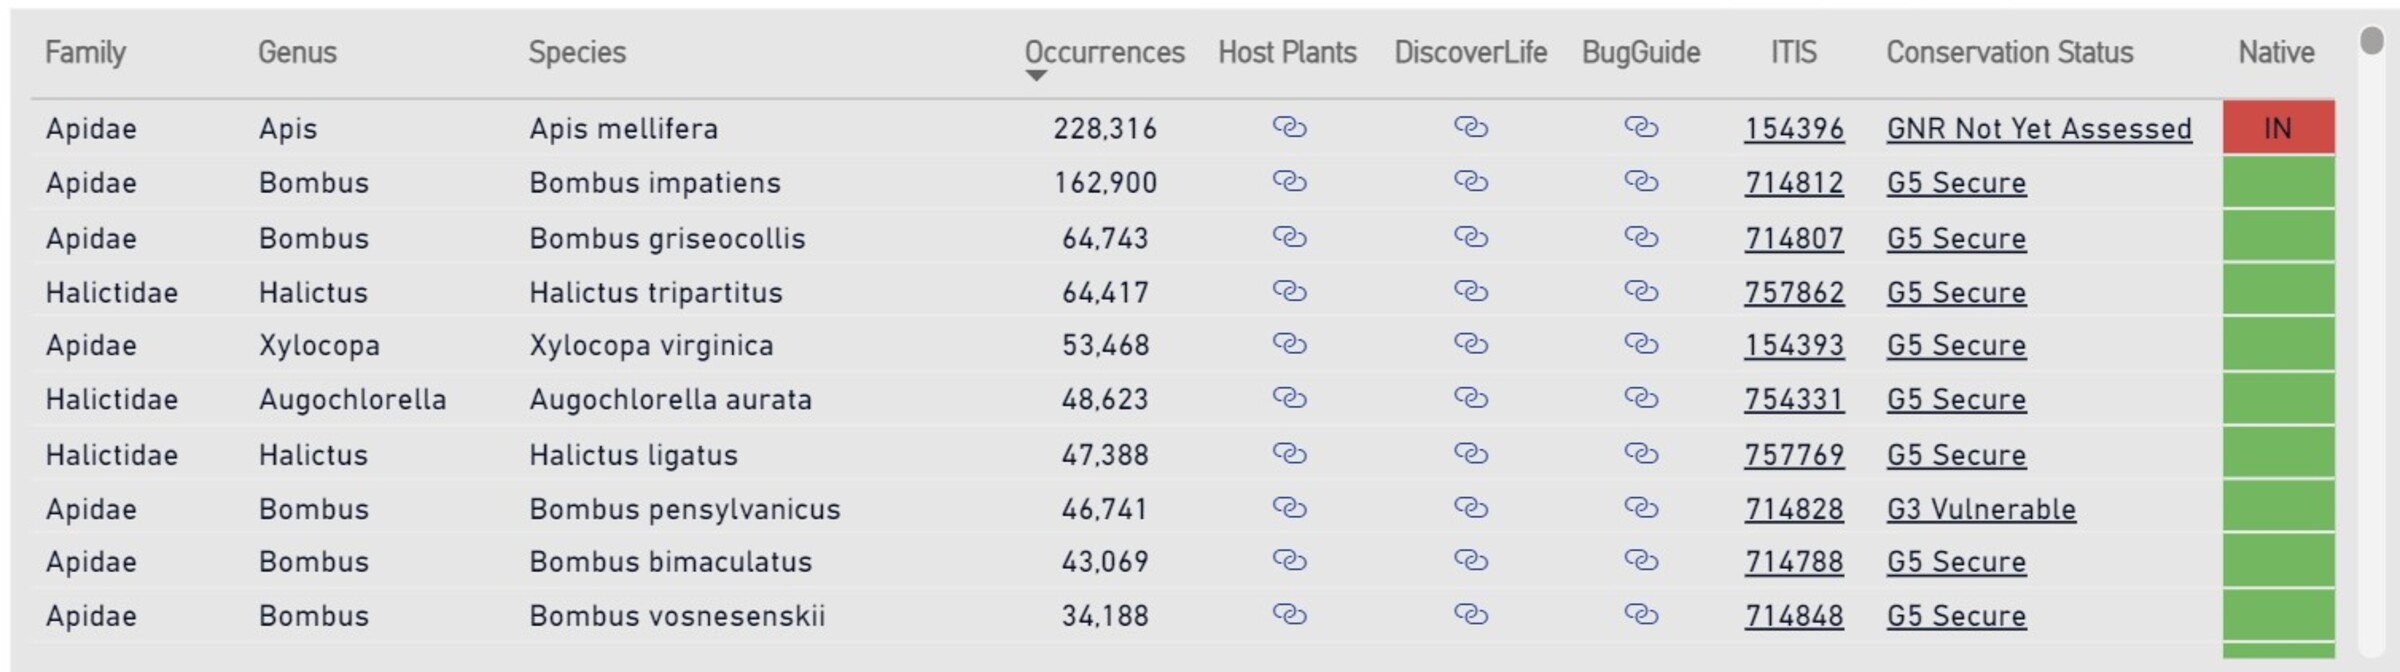Screen dimensions: 2400x672
Task: Open ITIS link 154396
Action: tap(1794, 129)
